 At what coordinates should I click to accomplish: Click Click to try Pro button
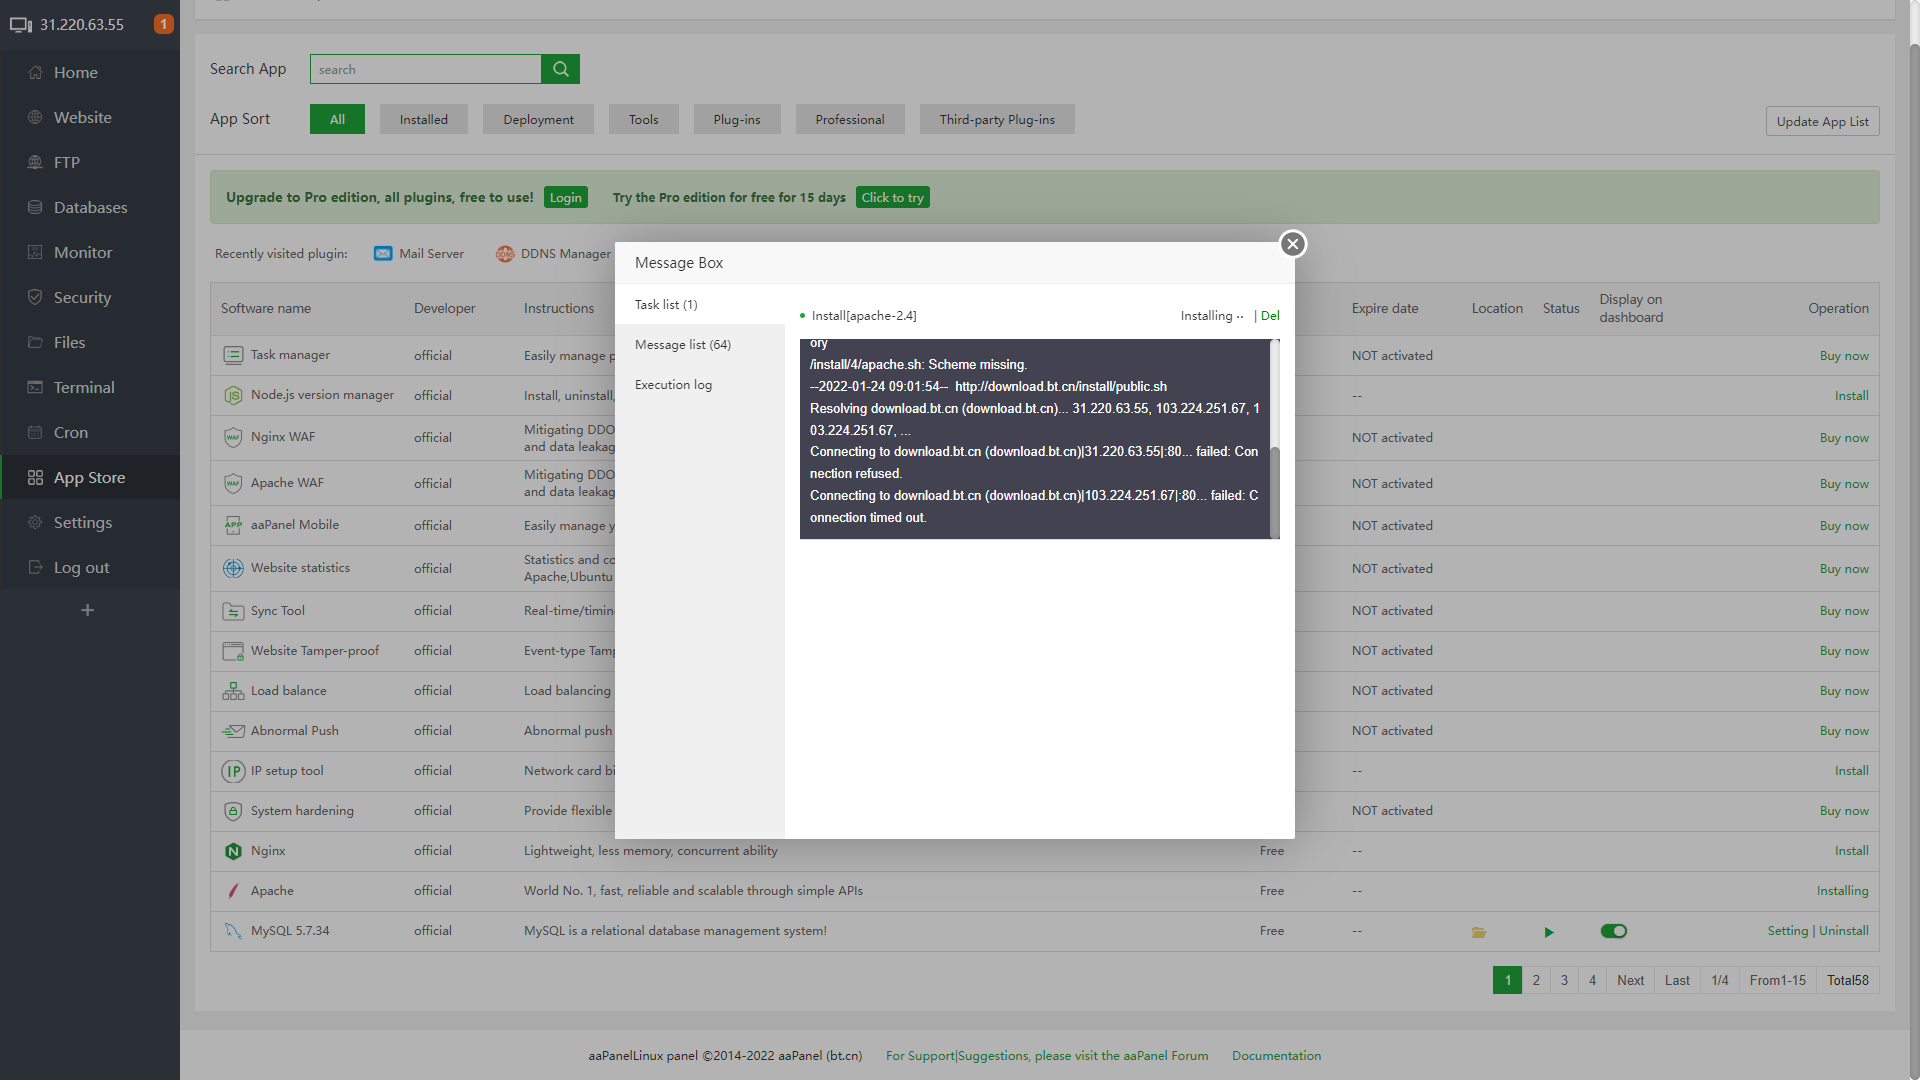(x=892, y=198)
